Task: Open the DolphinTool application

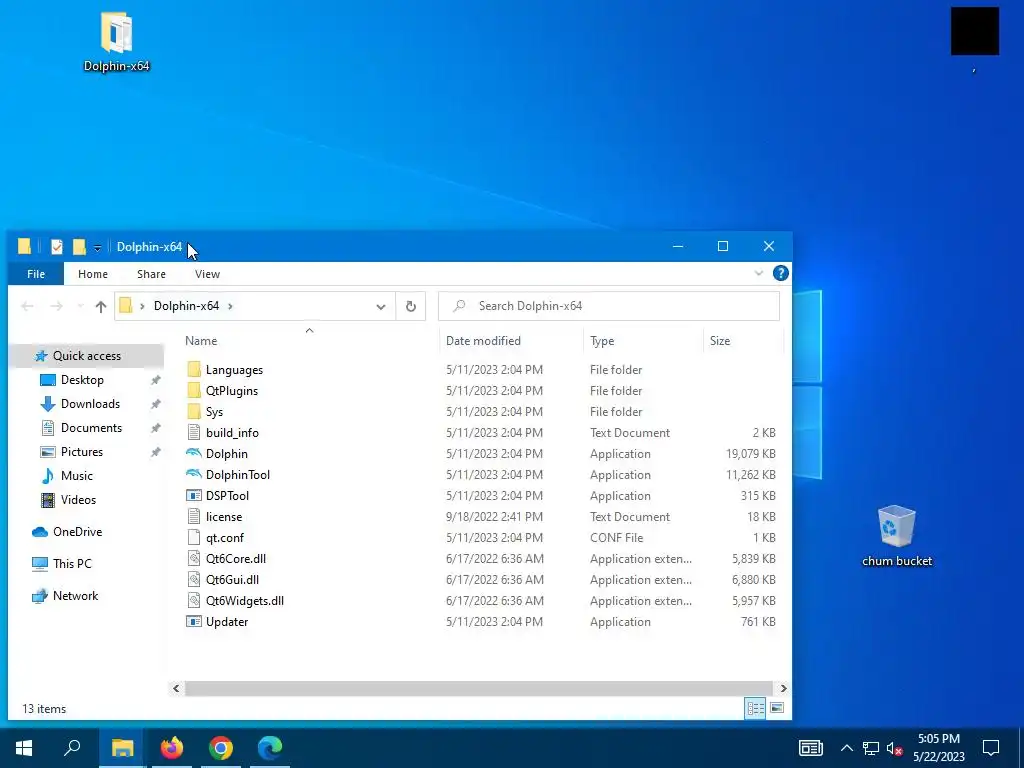Action: click(x=238, y=475)
